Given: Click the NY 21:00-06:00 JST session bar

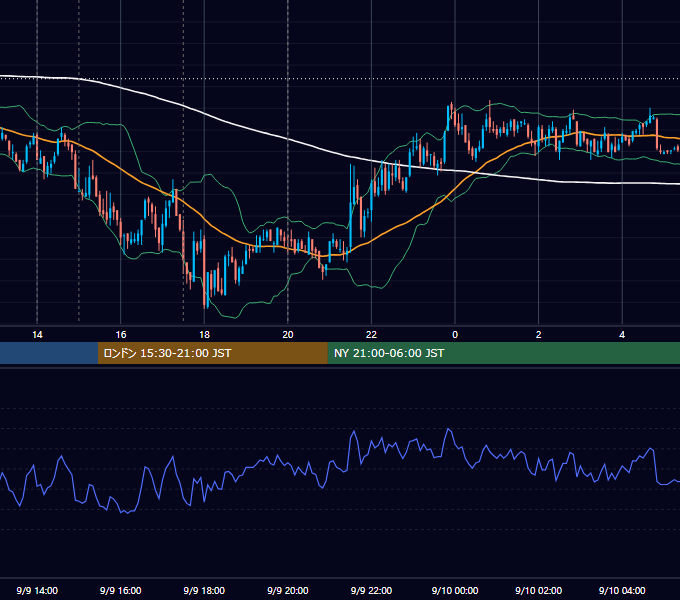Looking at the screenshot, I should (503, 353).
